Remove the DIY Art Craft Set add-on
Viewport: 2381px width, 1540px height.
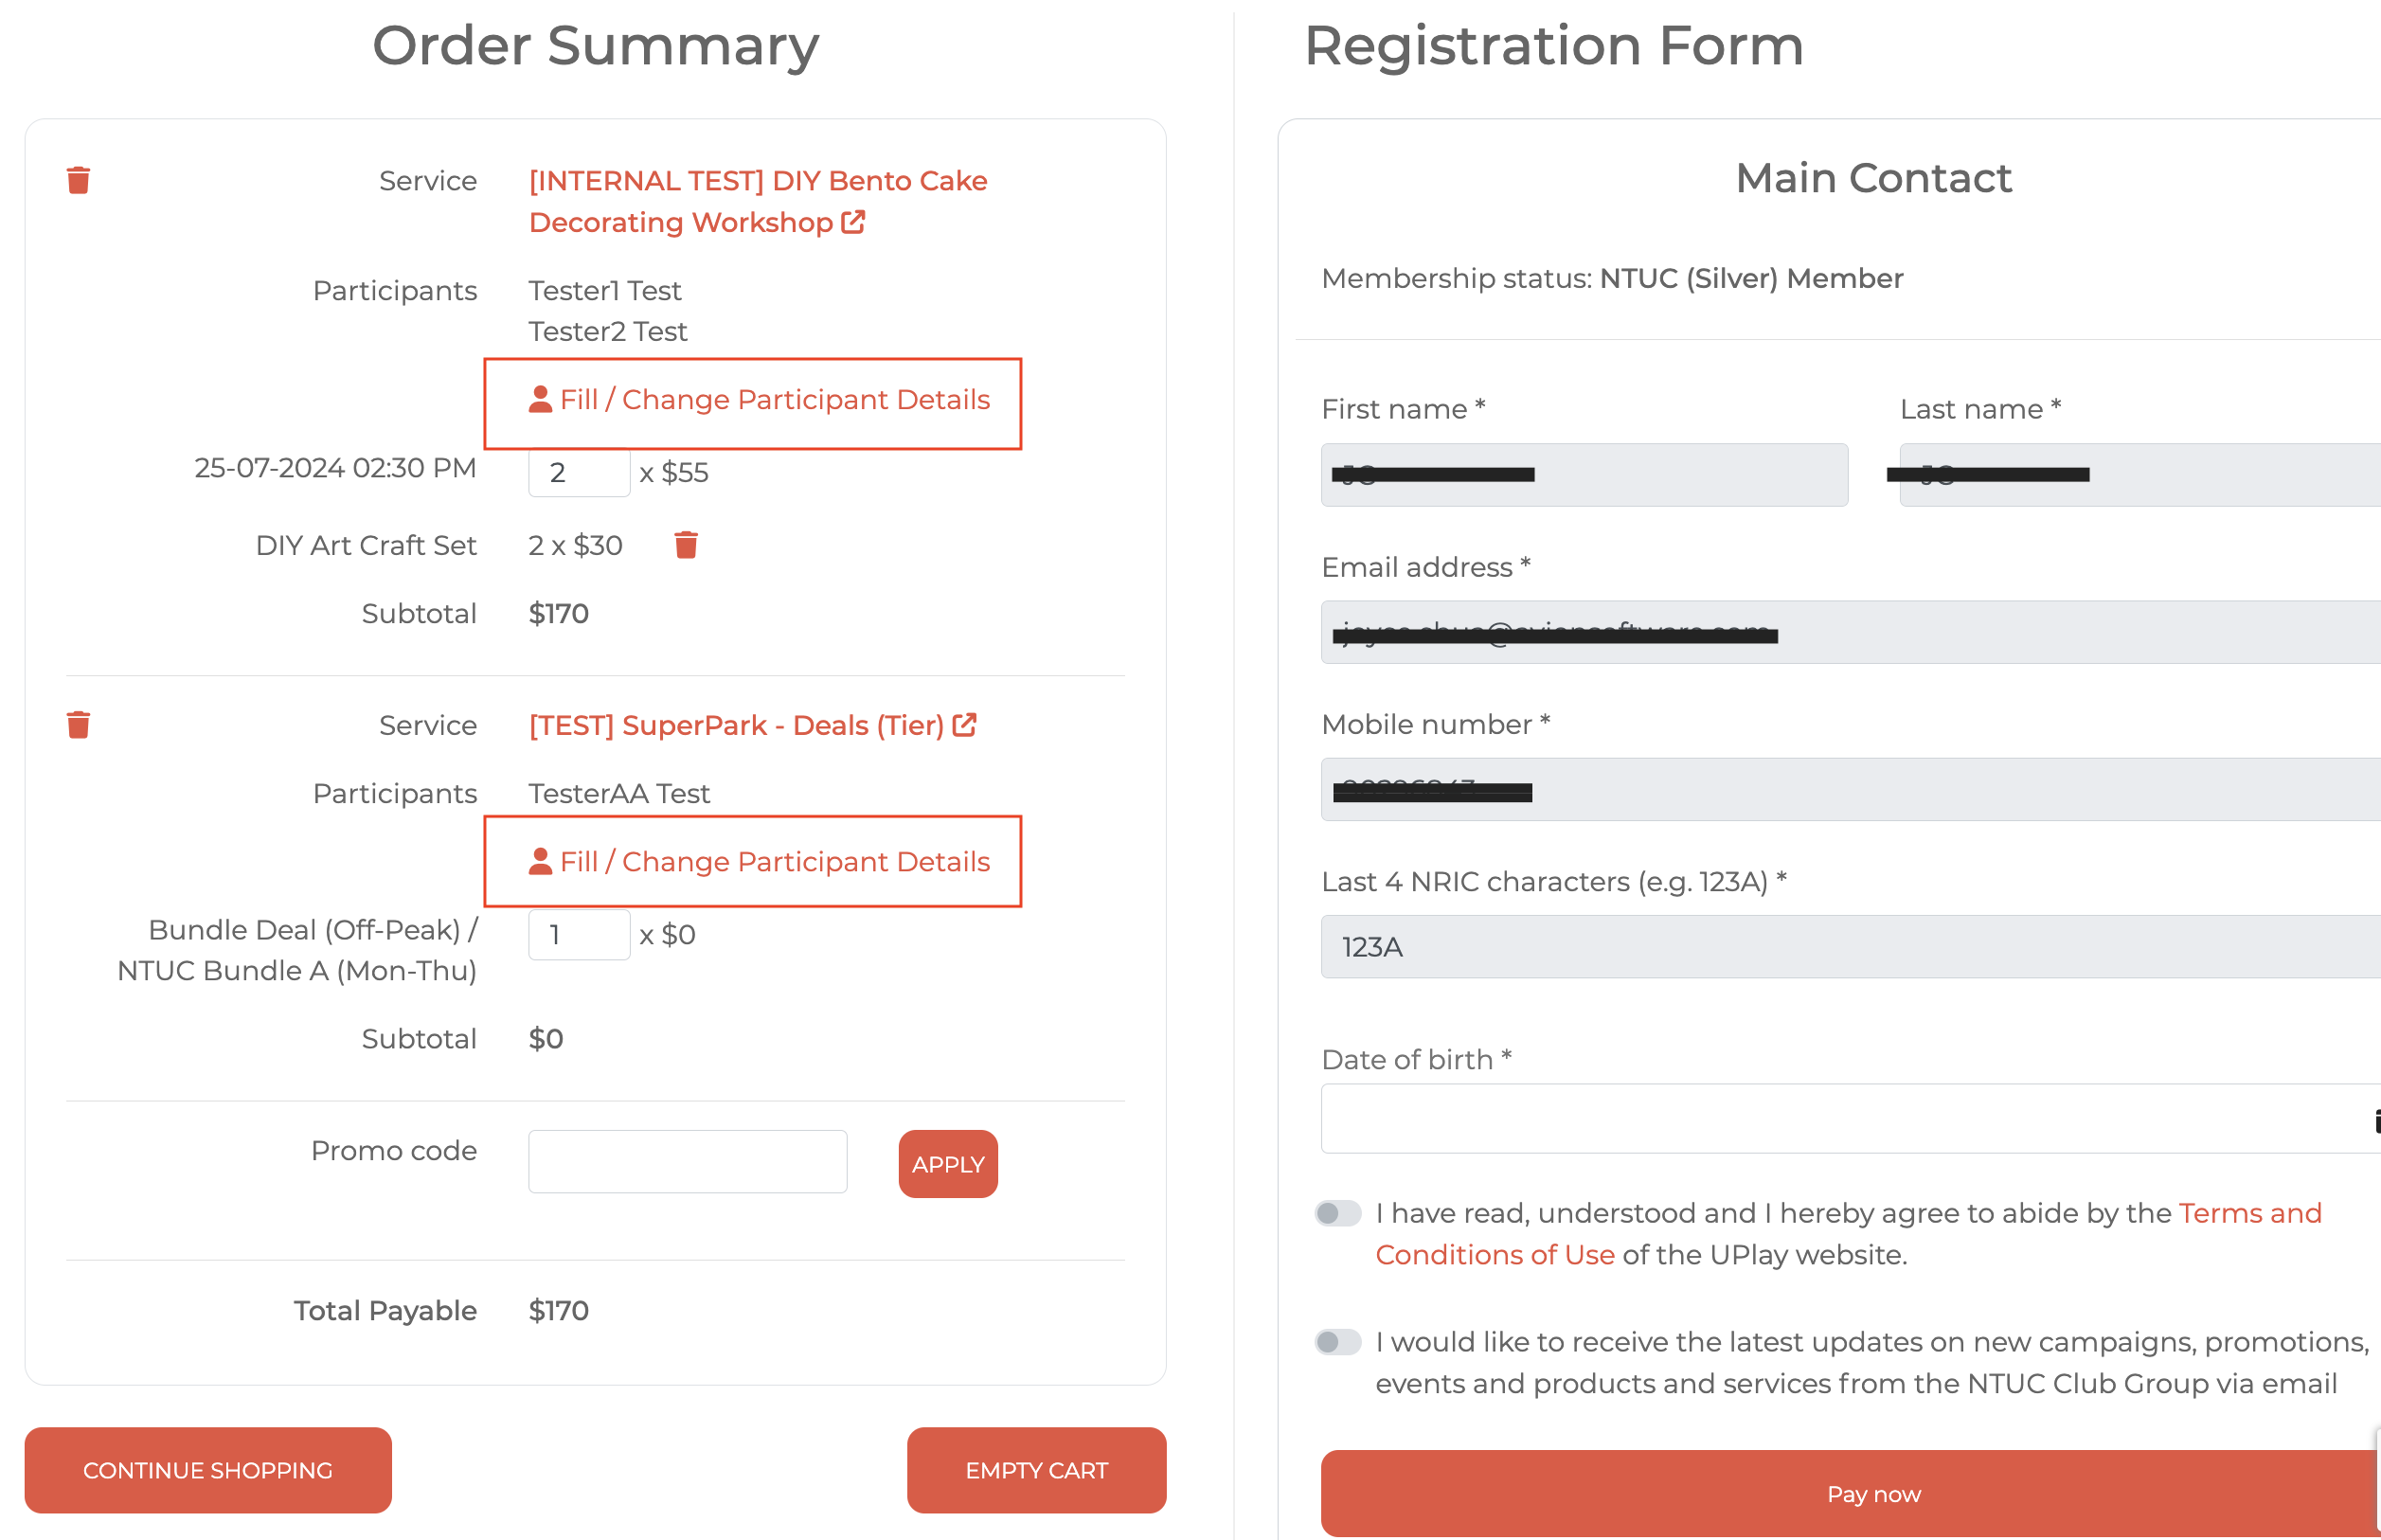pyautogui.click(x=686, y=545)
